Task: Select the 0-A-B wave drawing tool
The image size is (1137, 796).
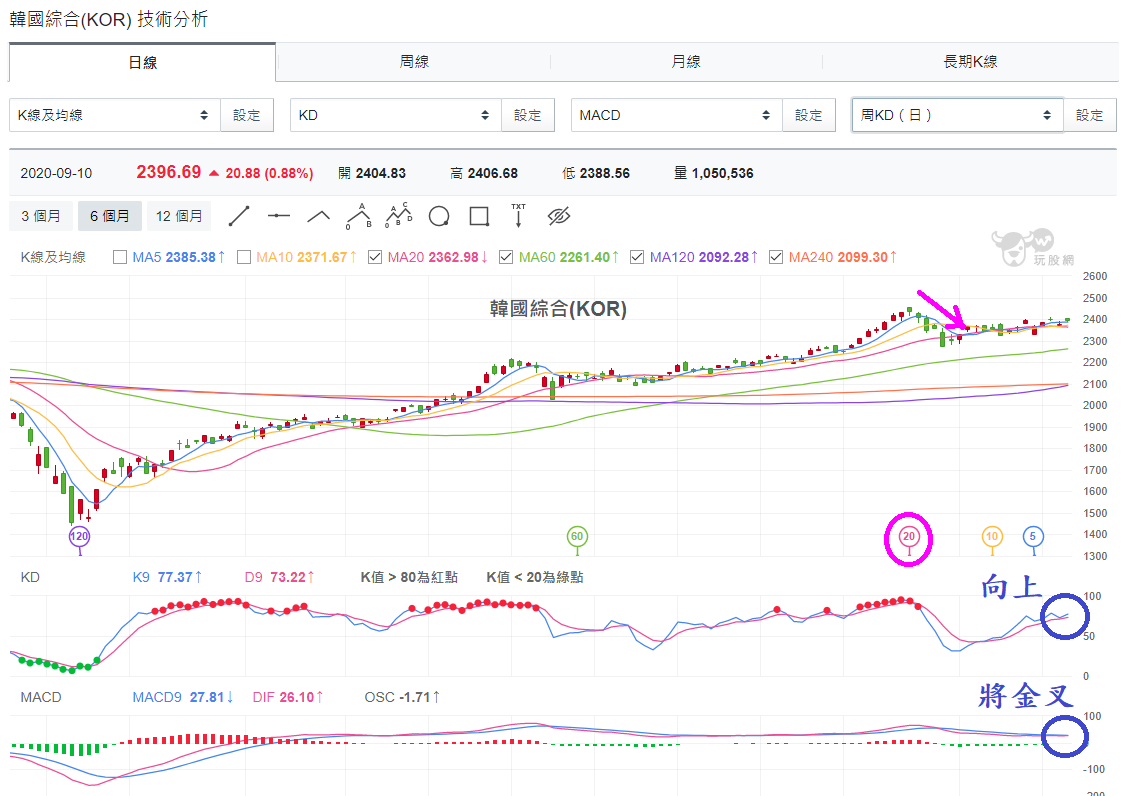Action: tap(359, 216)
